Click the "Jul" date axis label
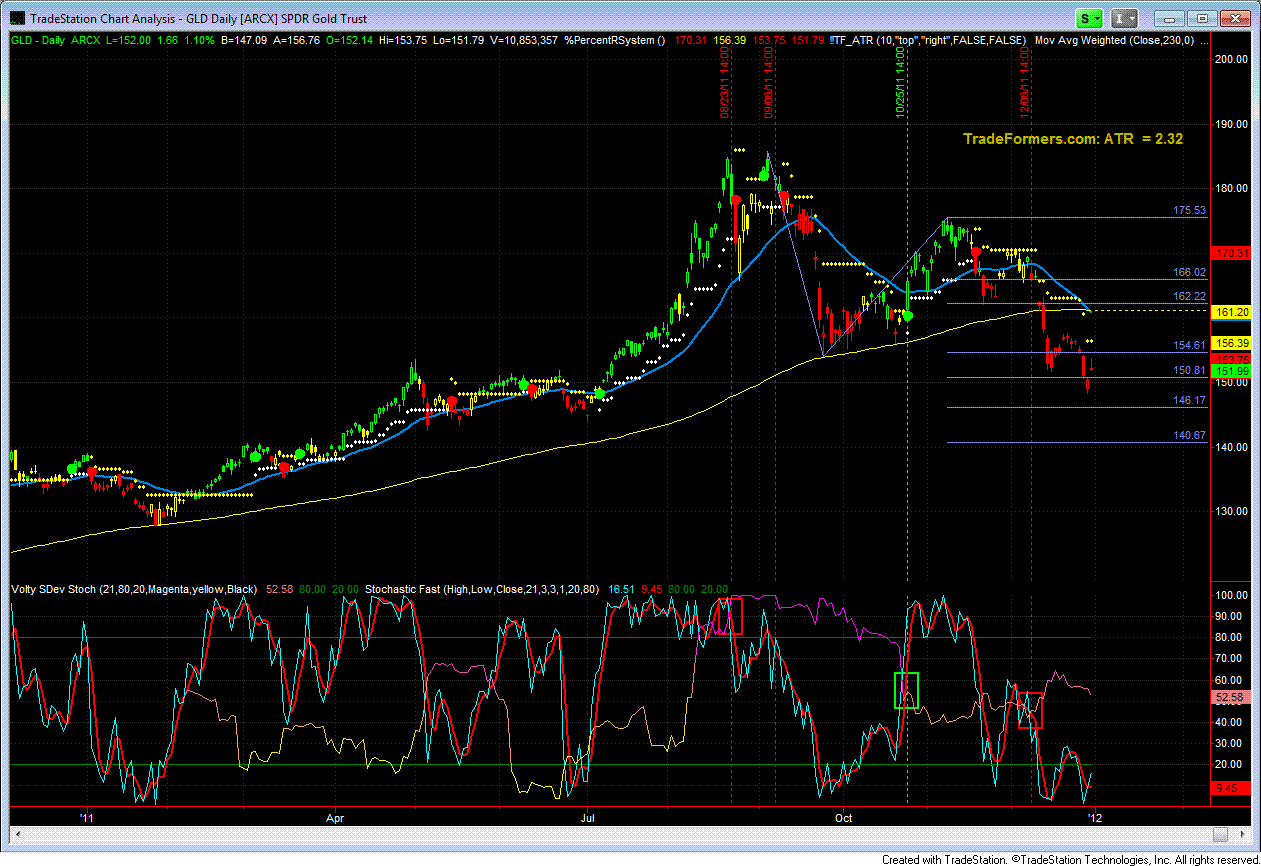The height and width of the screenshot is (866, 1261). [588, 816]
